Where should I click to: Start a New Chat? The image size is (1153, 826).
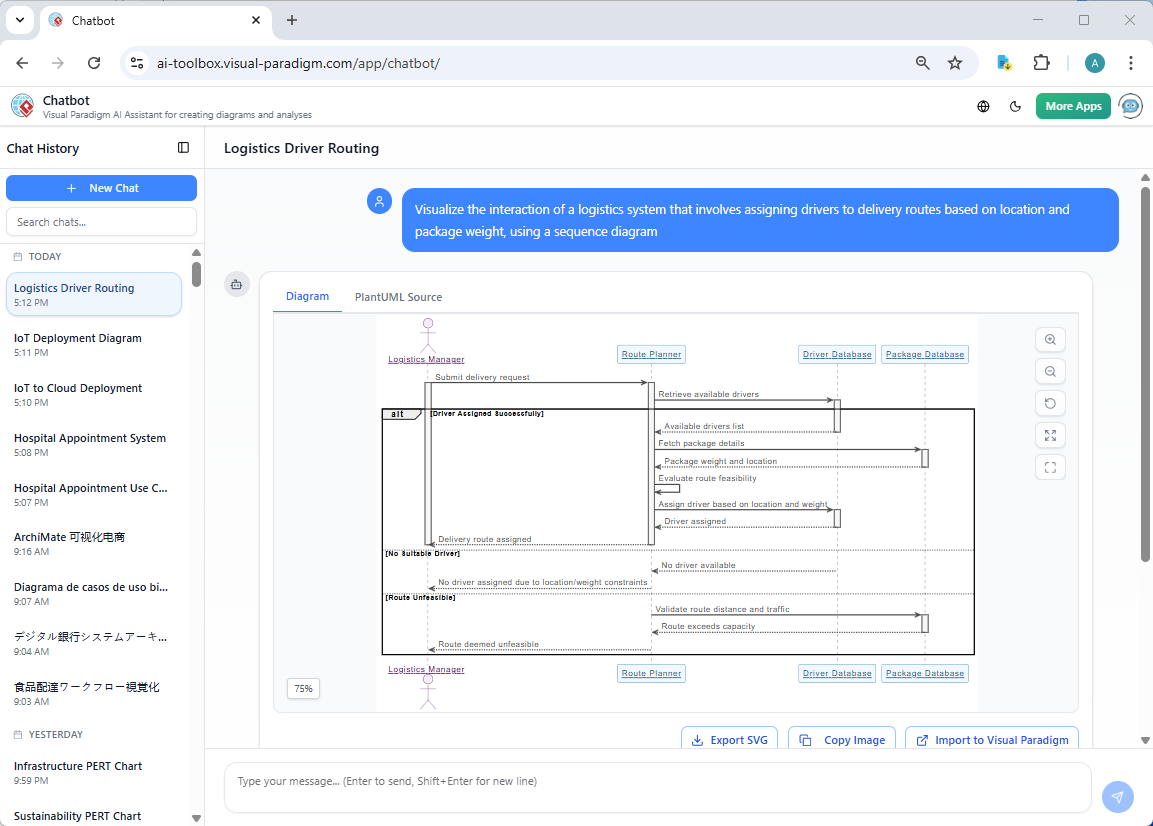tap(101, 188)
